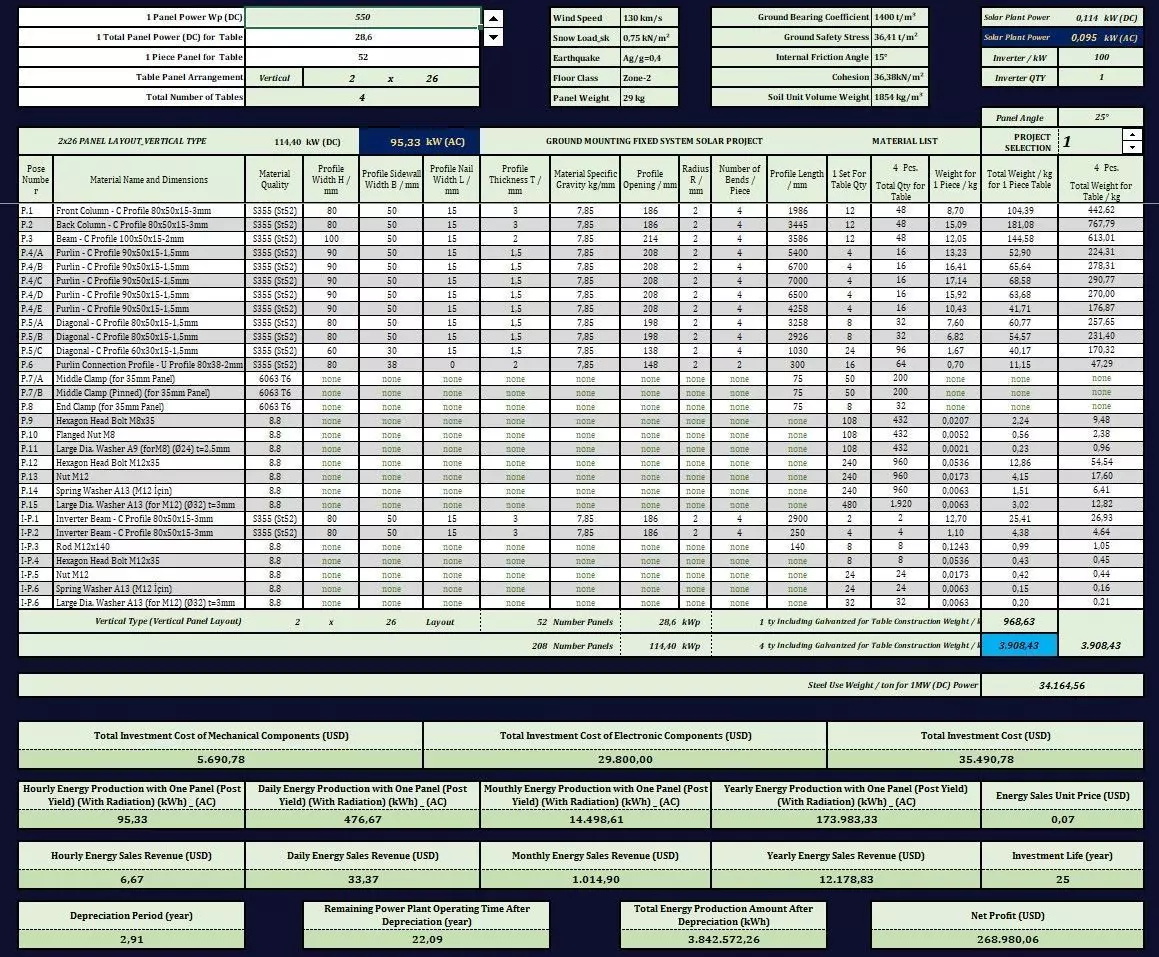Screen dimensions: 1159x957
Task: Click the Panel Weight value '29 kg'
Action: pos(649,98)
